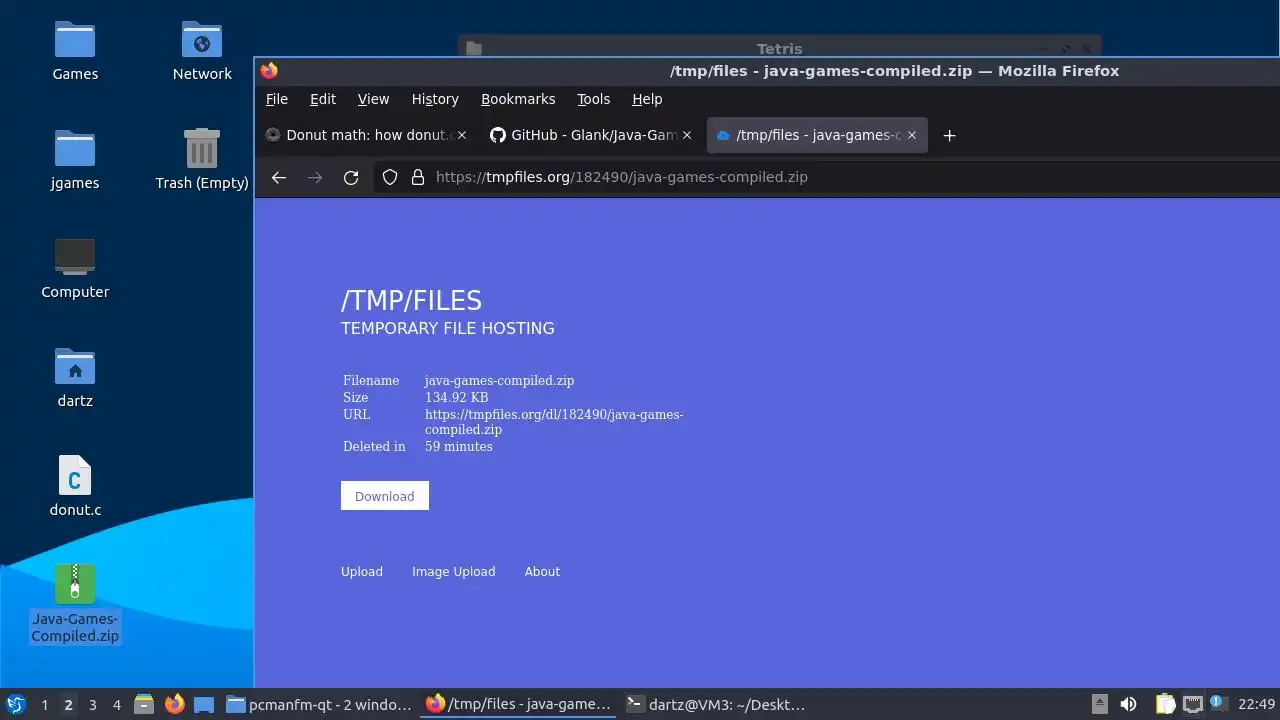Expand the hidden tray items arrow
This screenshot has height=720, width=1280.
coord(1099,704)
